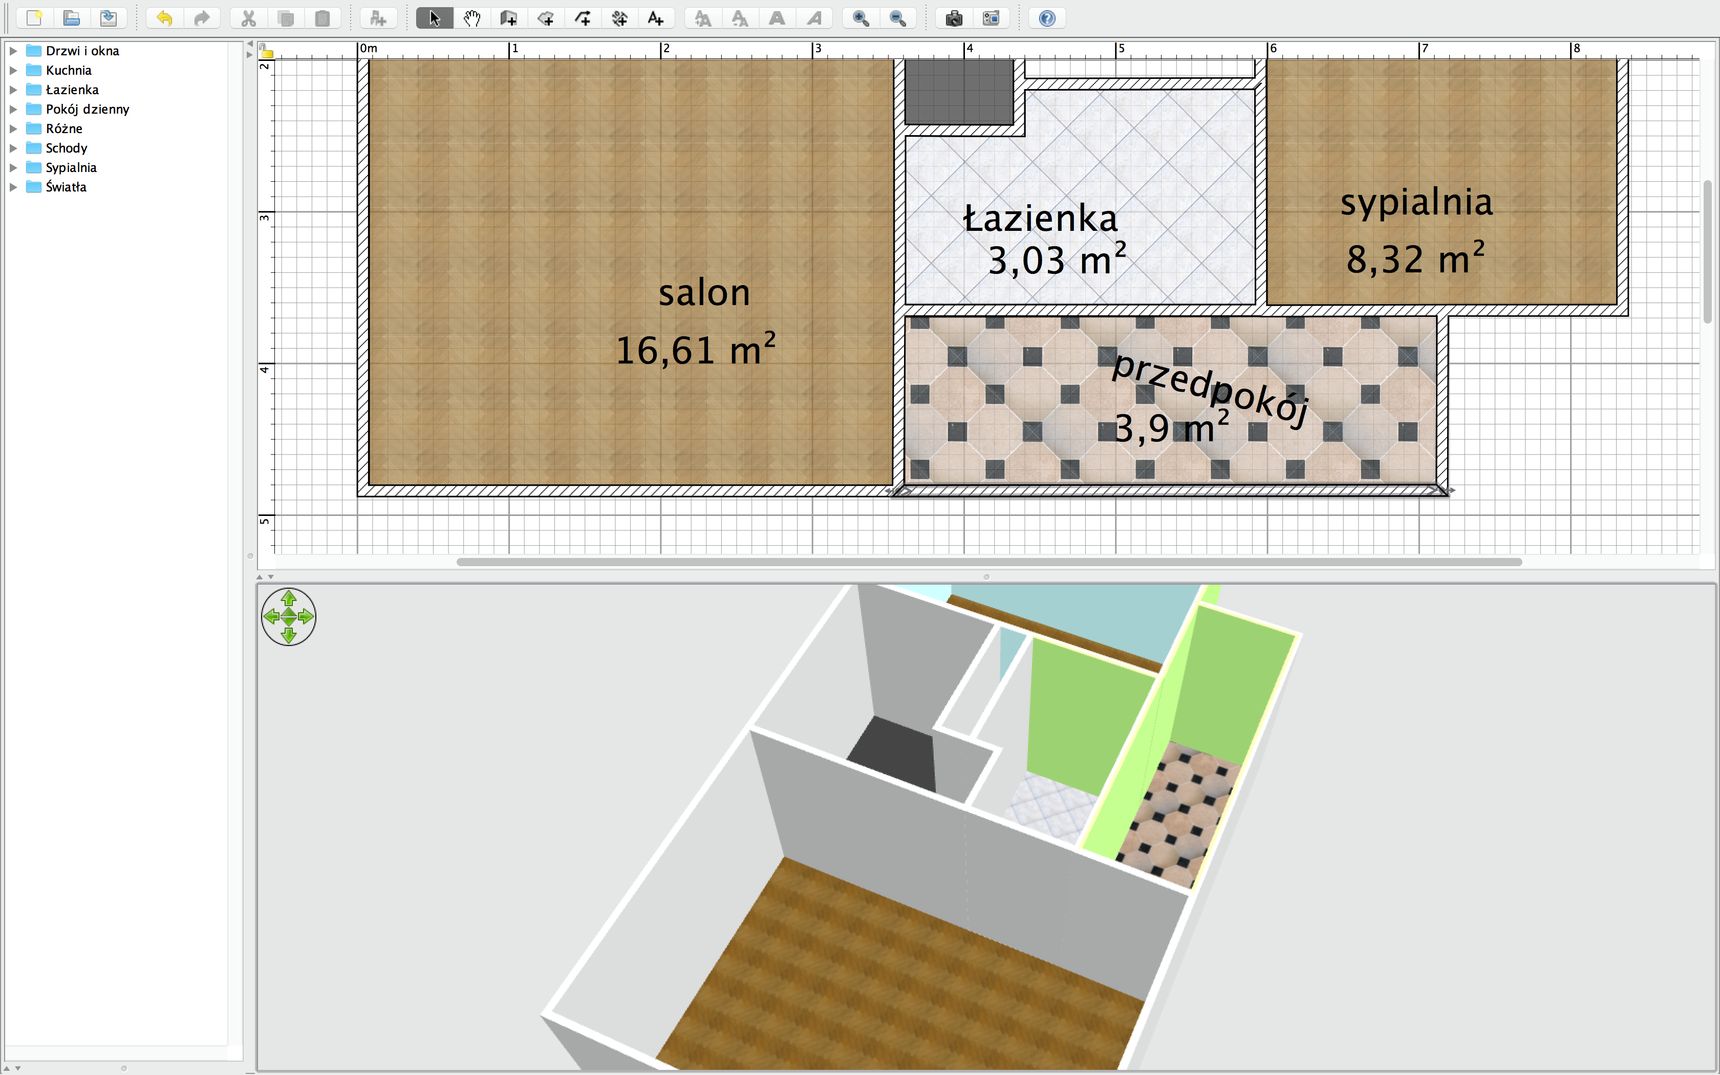Screen dimensions: 1720x1075
Task: Expand the Sypialnia catalog folder
Action: point(13,167)
